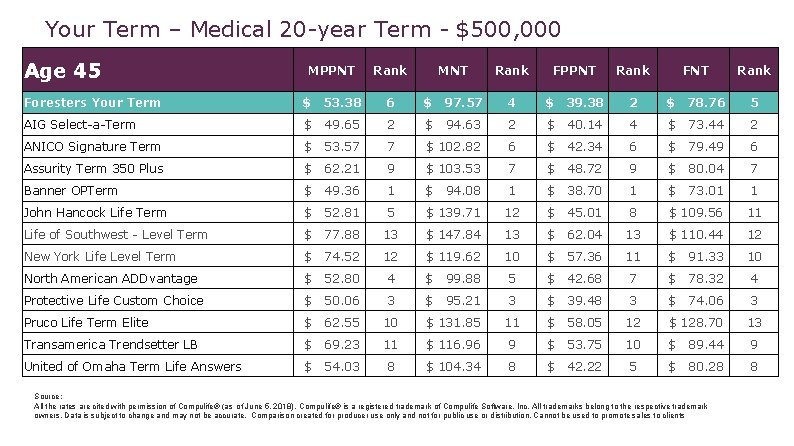The image size is (794, 446).
Task: Click New York Life Level Term cell
Action: tap(158, 257)
